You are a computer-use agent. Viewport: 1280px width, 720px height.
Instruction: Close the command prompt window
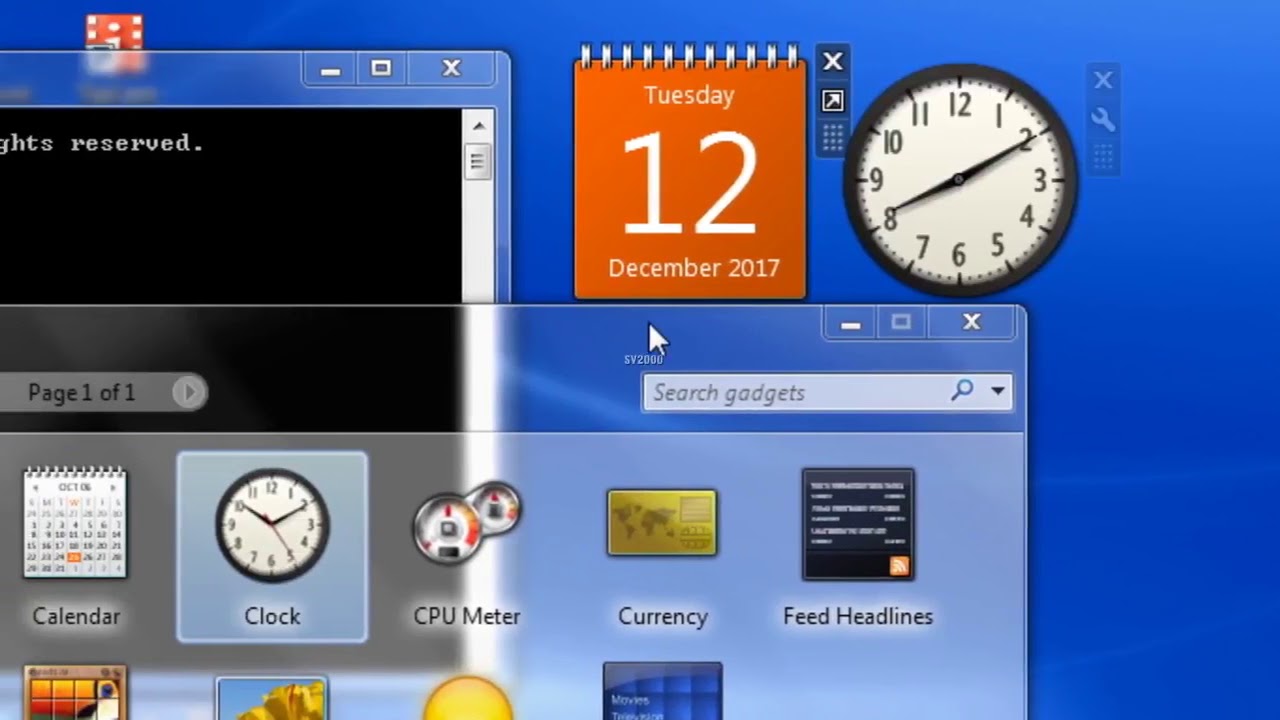451,69
